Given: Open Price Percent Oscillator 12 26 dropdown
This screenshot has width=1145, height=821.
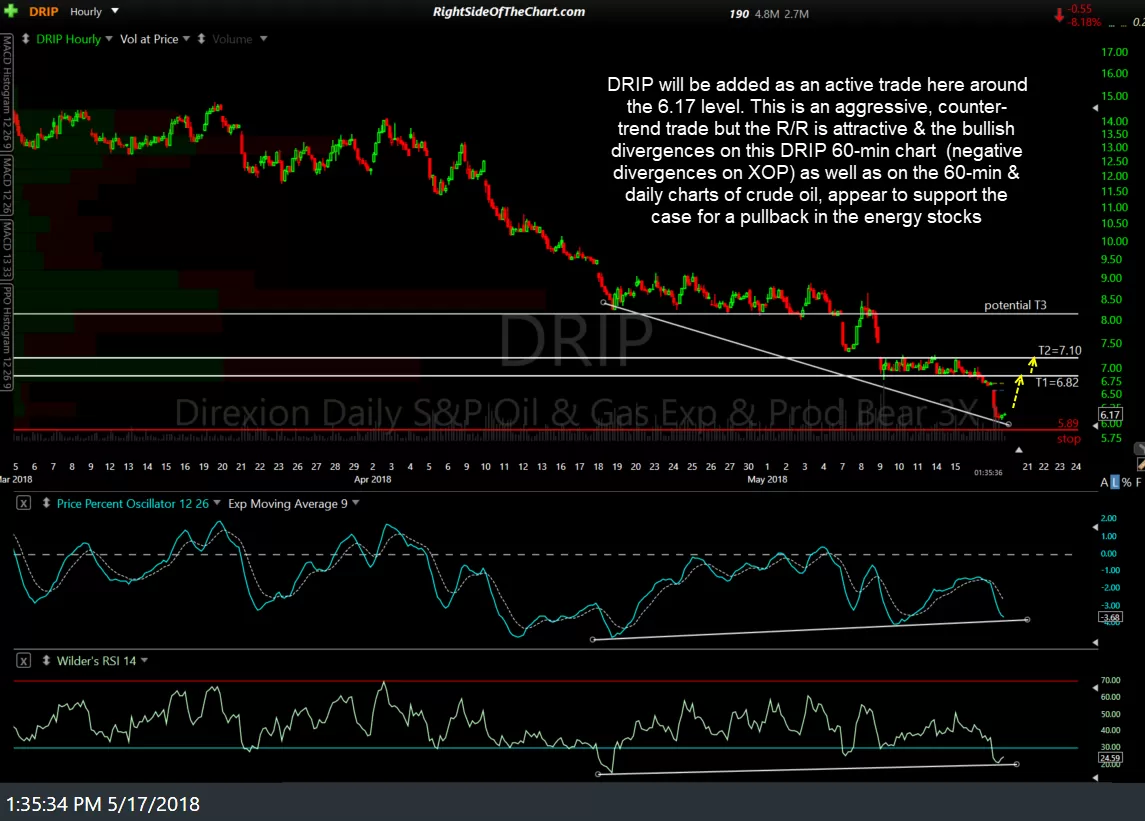Looking at the screenshot, I should pyautogui.click(x=217, y=503).
